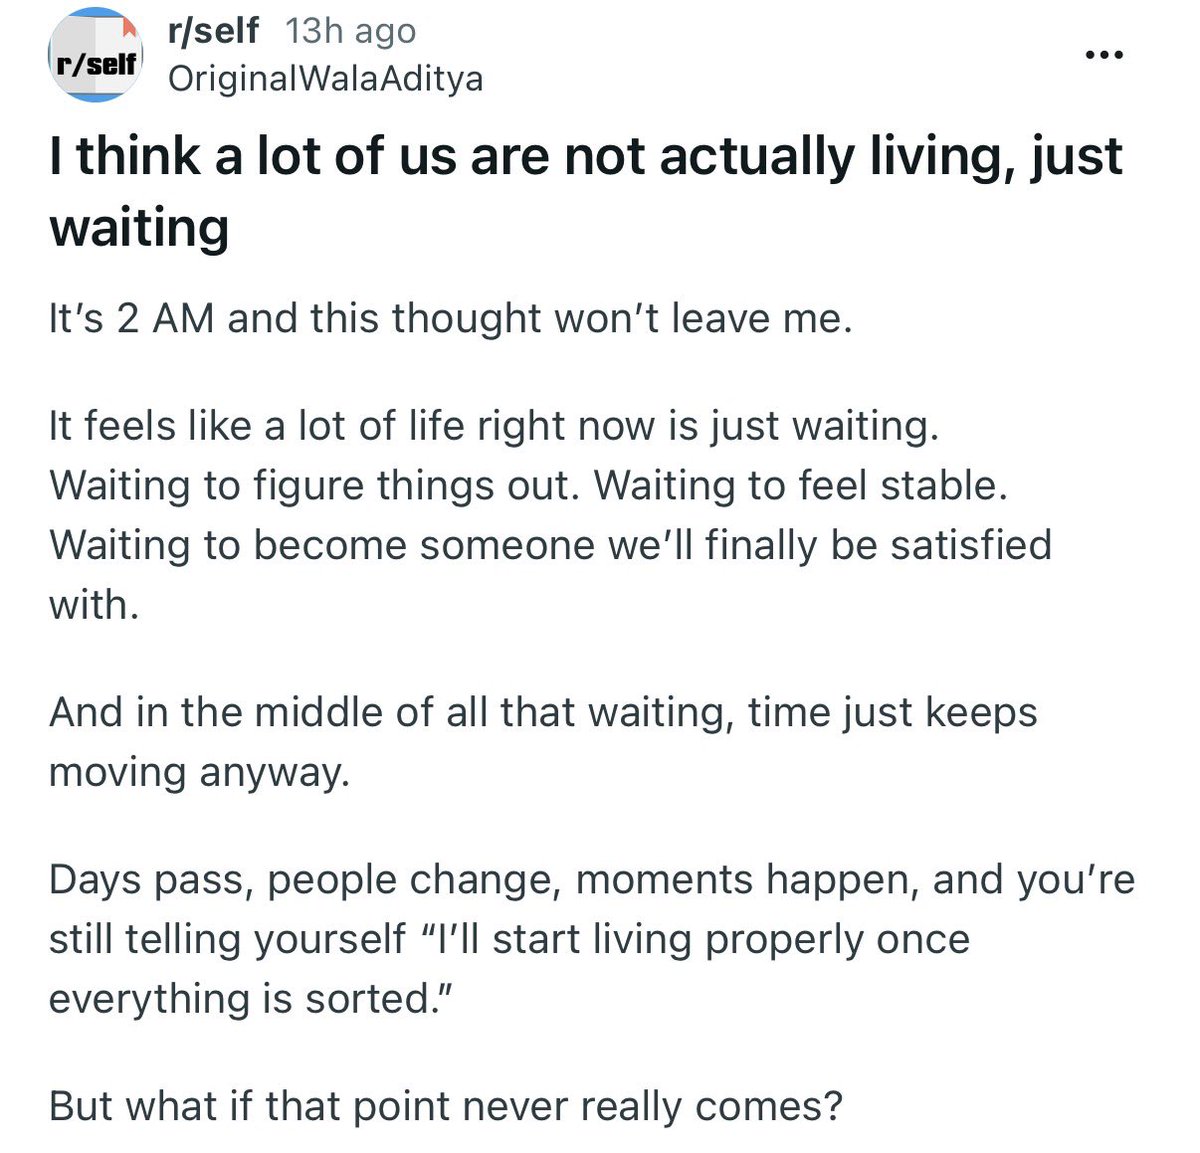Click the line "And in the middle of all"
Screen dimensions: 1200x1153
[x=543, y=713]
